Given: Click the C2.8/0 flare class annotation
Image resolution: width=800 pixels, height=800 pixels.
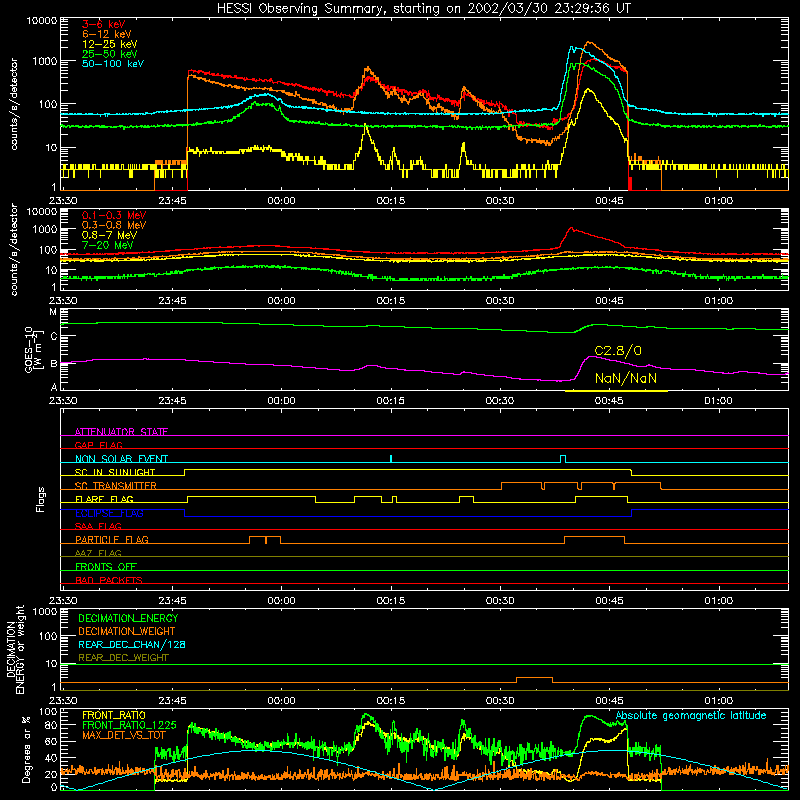Looking at the screenshot, I should pyautogui.click(x=618, y=351).
